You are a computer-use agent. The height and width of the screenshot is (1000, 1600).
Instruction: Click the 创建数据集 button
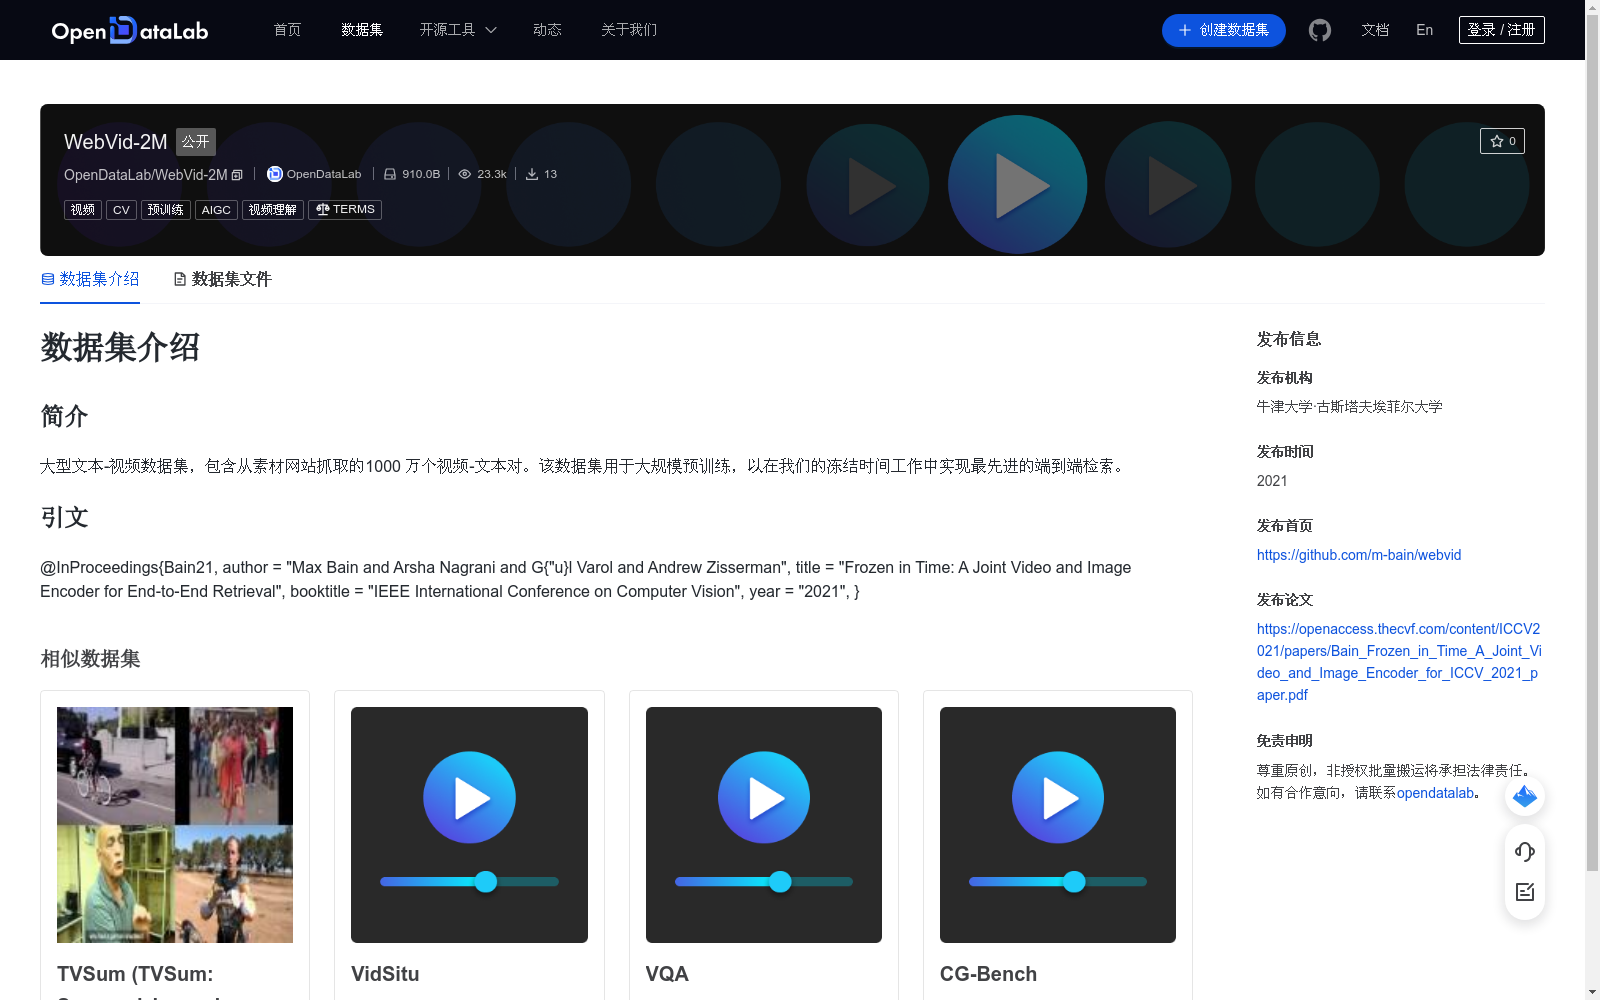pyautogui.click(x=1223, y=30)
